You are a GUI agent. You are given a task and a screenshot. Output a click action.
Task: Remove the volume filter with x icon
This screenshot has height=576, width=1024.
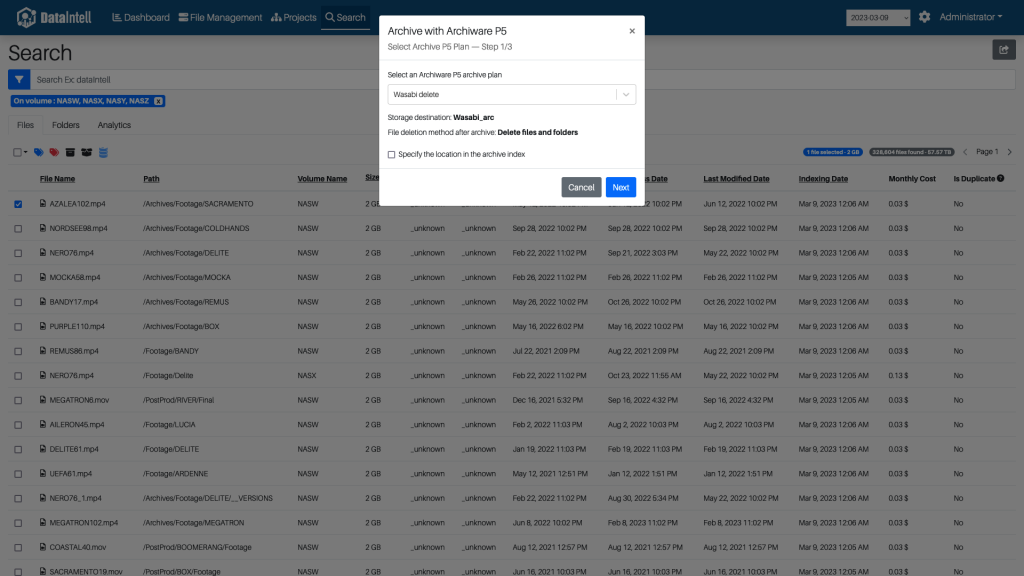tap(158, 101)
